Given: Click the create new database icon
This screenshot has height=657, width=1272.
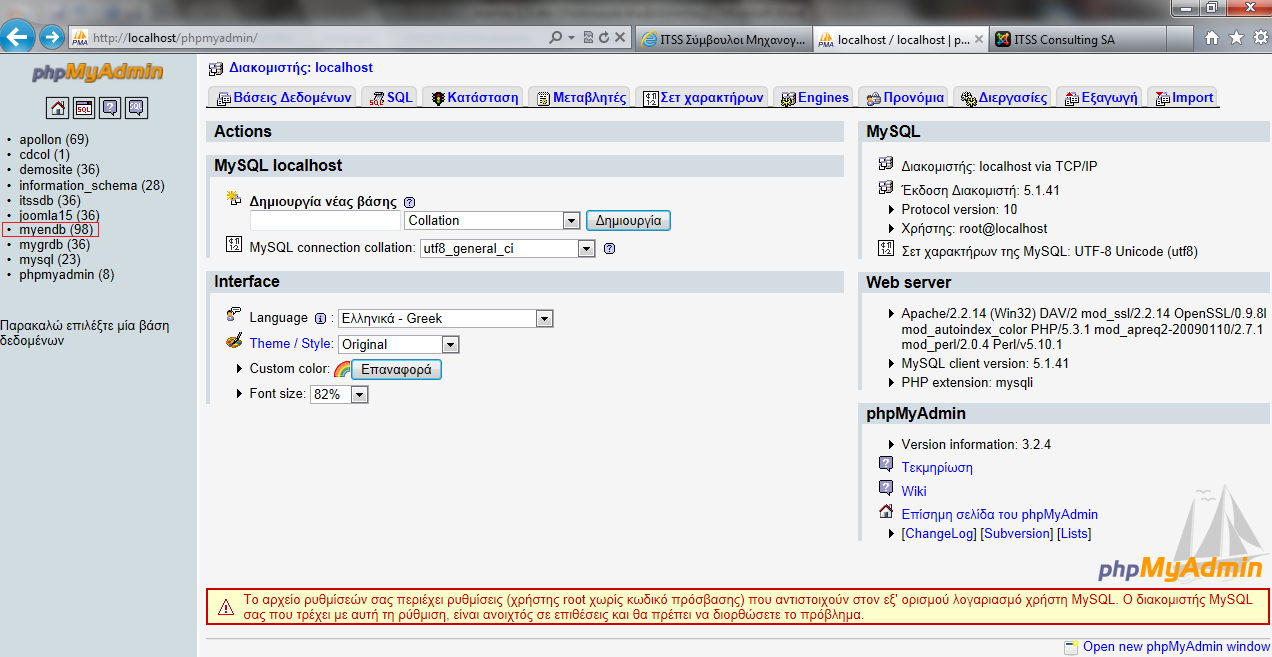Looking at the screenshot, I should tap(234, 198).
